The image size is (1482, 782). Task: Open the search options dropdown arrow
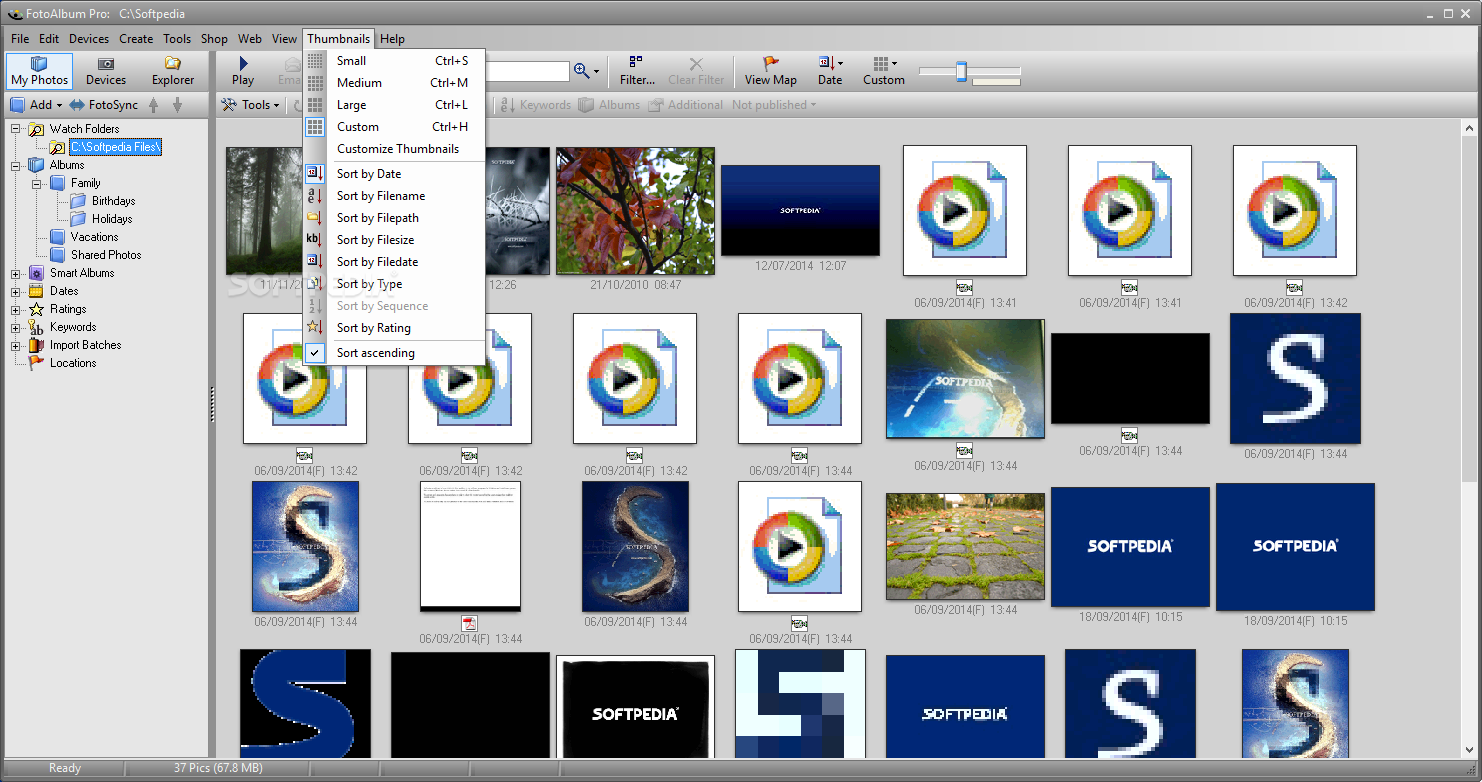coord(597,72)
